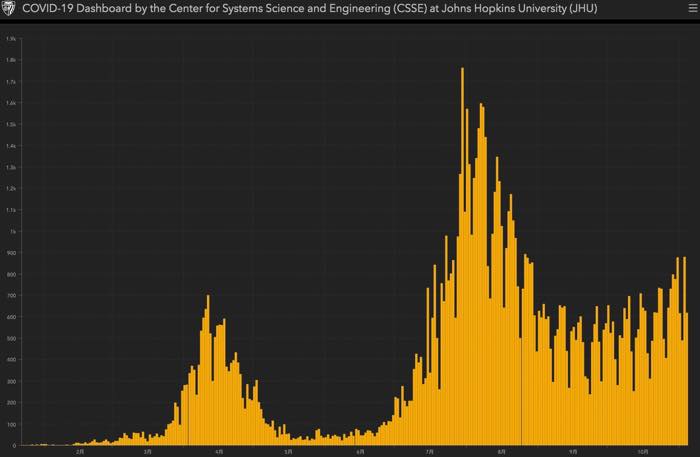700x457 pixels.
Task: Click the '7月' month label on x-axis
Action: click(429, 452)
